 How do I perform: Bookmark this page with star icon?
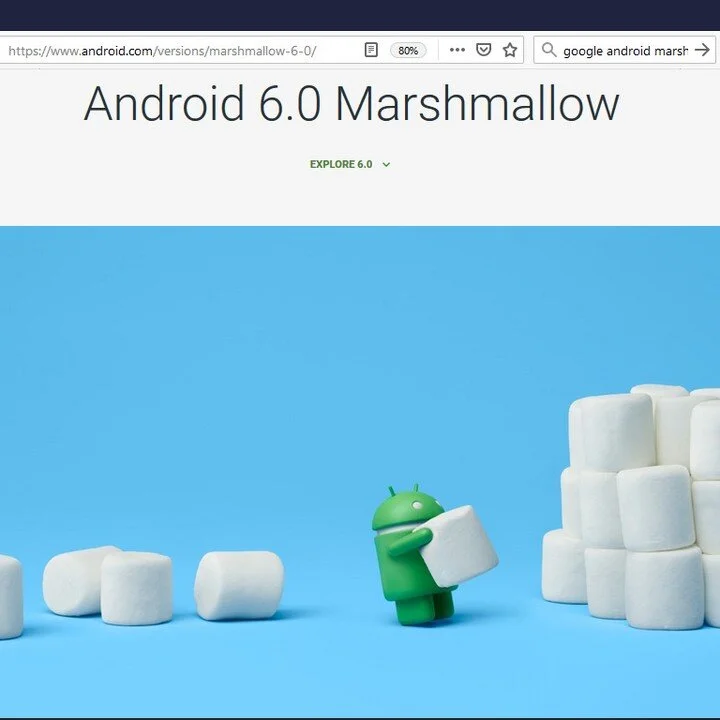(x=510, y=50)
